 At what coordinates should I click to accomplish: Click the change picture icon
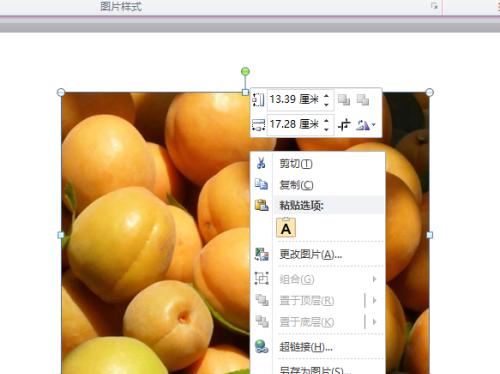[262, 254]
